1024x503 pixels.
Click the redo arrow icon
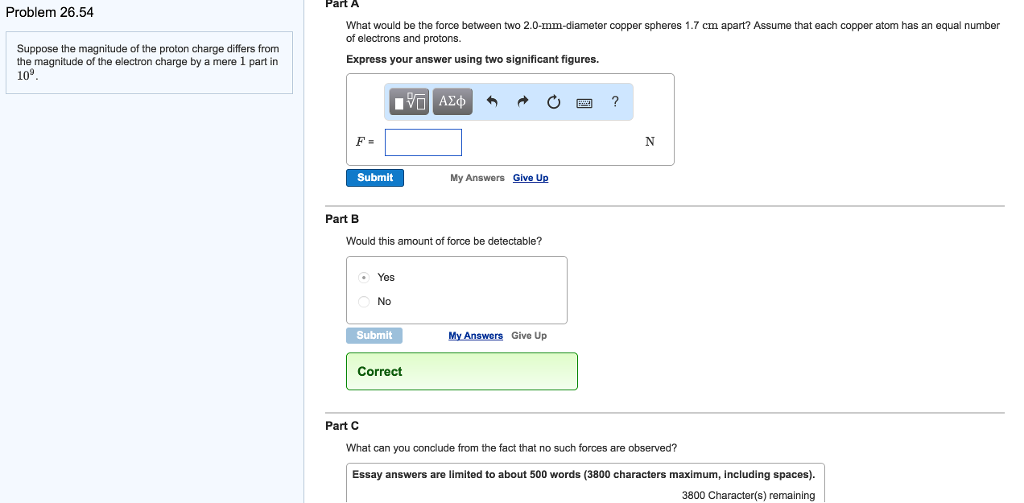coord(522,101)
